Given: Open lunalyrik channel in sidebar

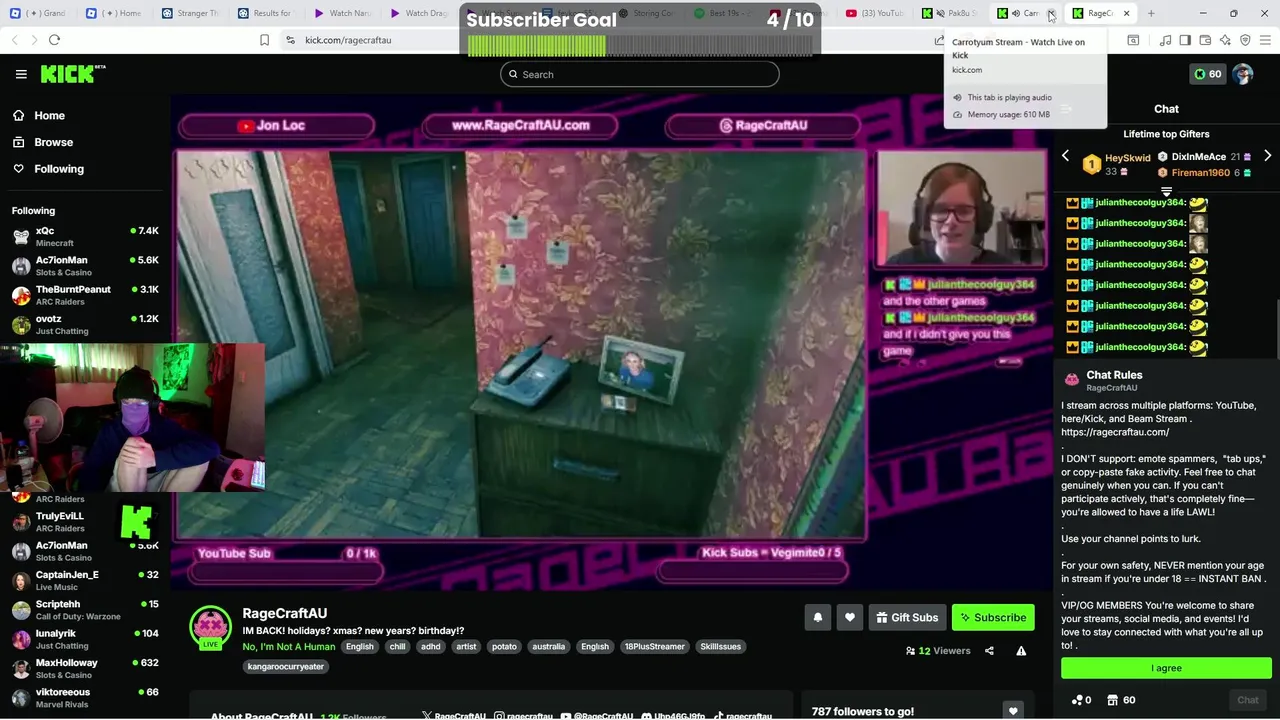Looking at the screenshot, I should [85, 639].
